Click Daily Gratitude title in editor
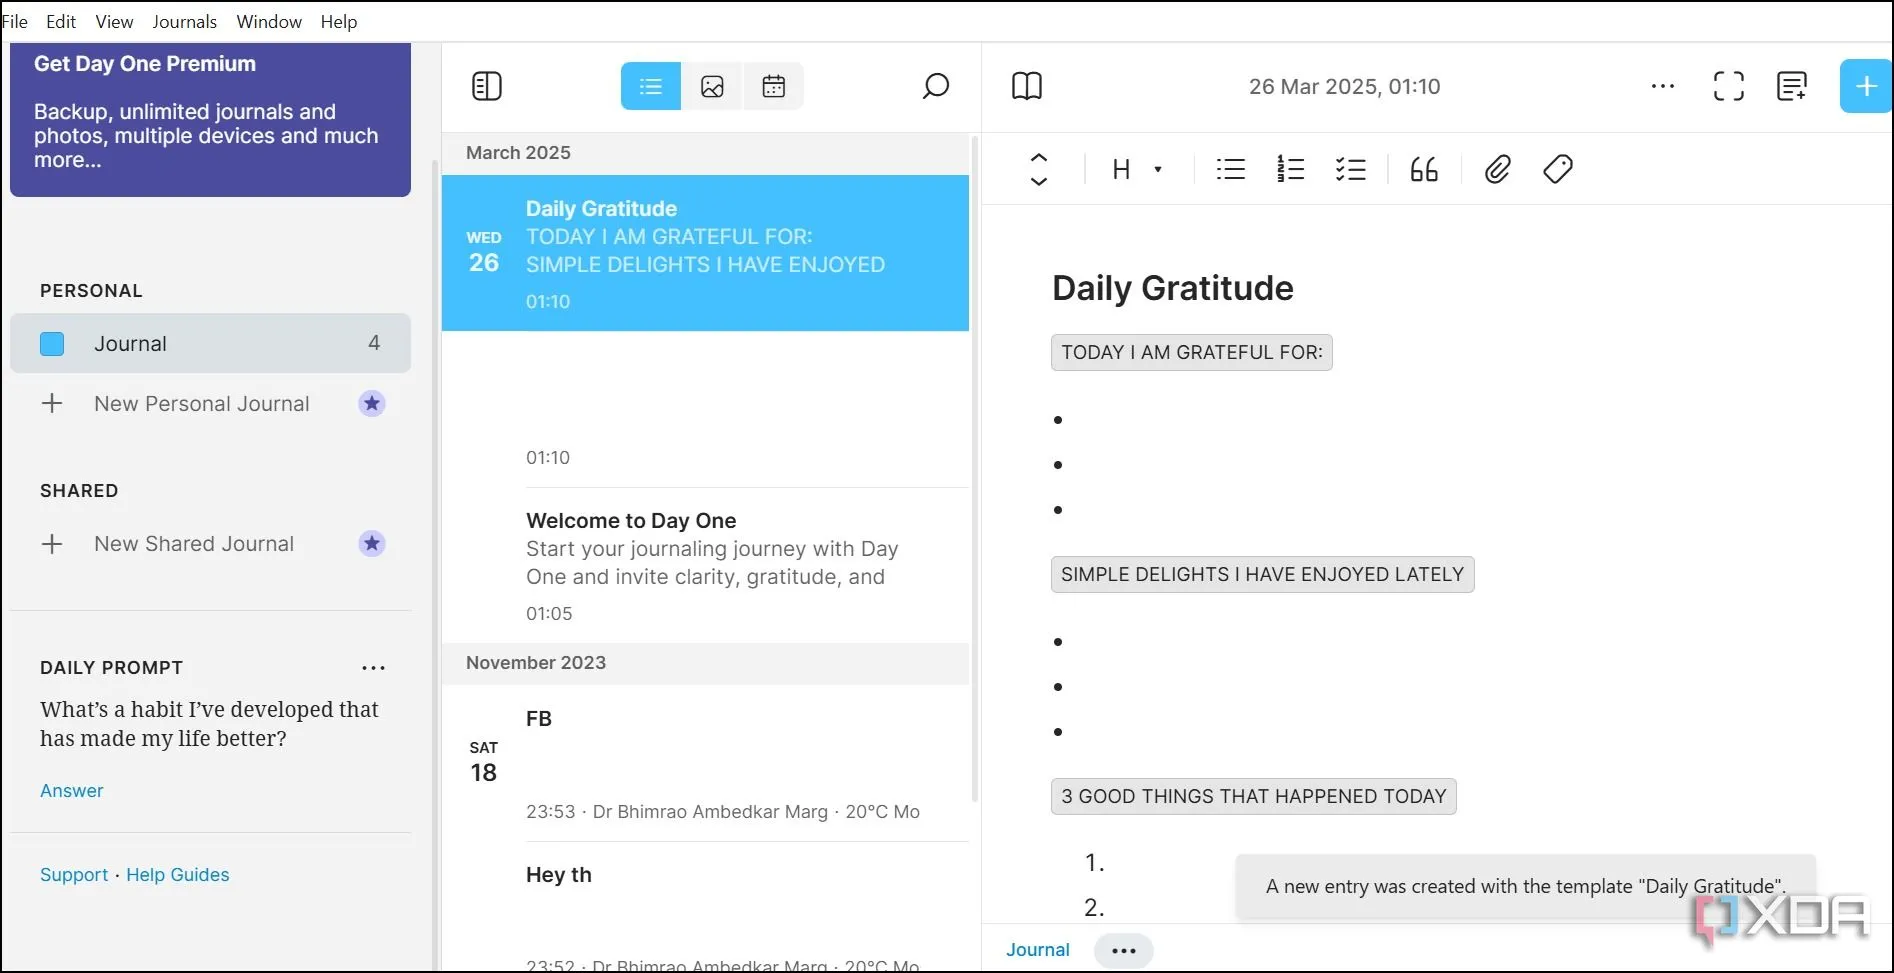Viewport: 1894px width, 973px height. click(1172, 288)
